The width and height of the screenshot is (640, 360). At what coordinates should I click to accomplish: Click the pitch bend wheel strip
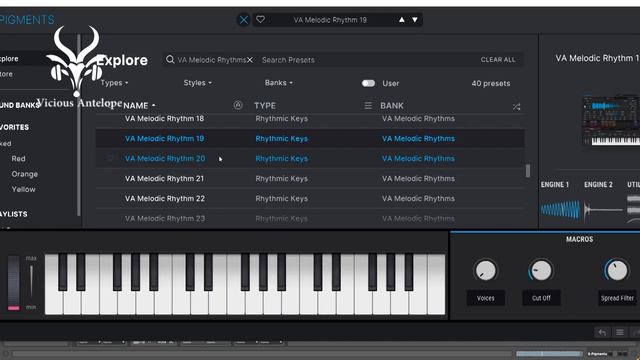pyautogui.click(x=13, y=282)
